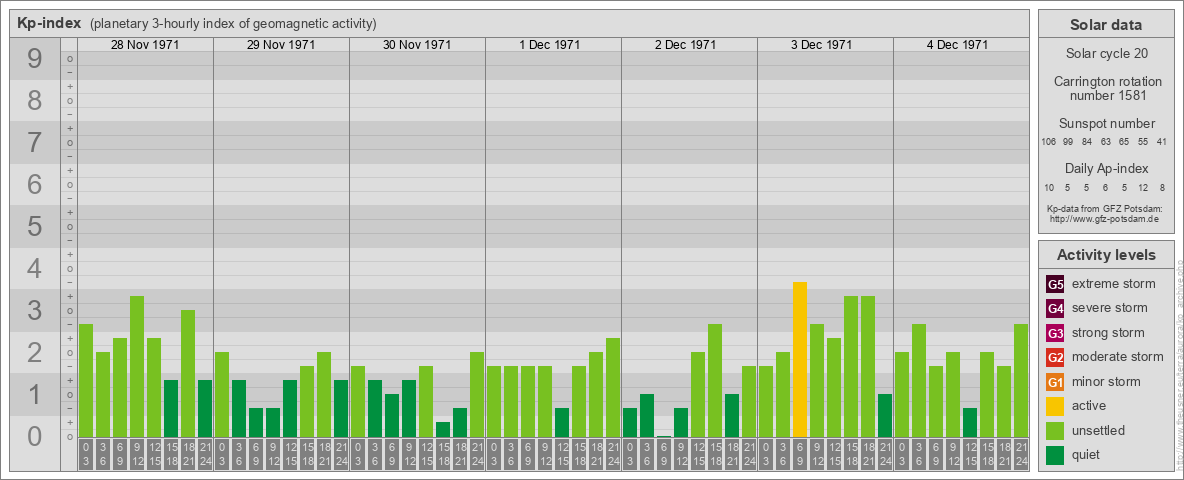This screenshot has width=1184, height=480.
Task: Click the G1 minor storm badge
Action: coord(1055,382)
